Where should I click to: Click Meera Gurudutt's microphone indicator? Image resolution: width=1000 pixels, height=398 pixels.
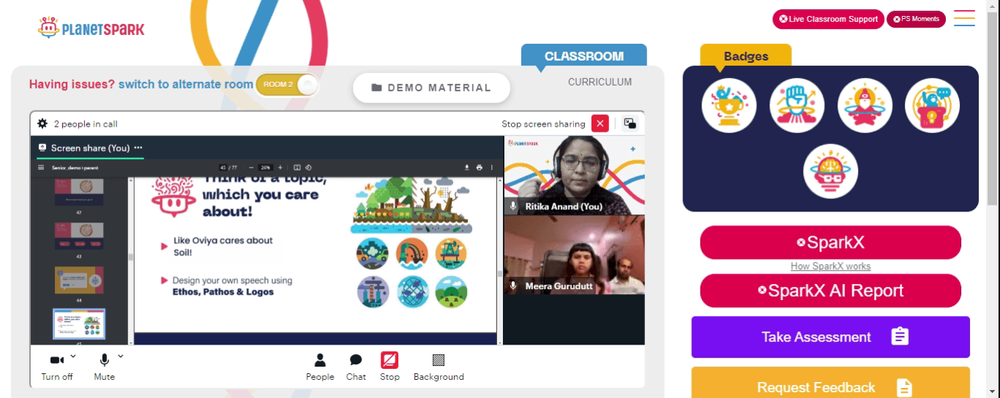[x=513, y=286]
